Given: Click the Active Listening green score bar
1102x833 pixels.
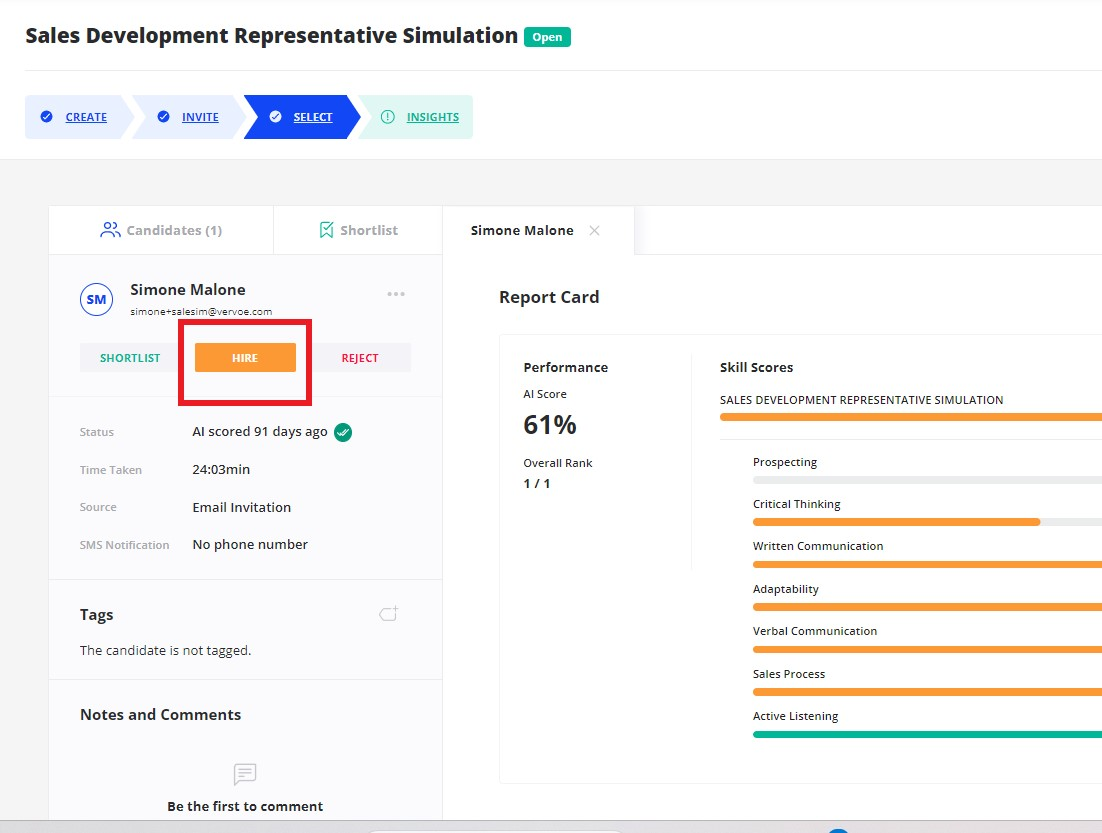Looking at the screenshot, I should pyautogui.click(x=927, y=735).
